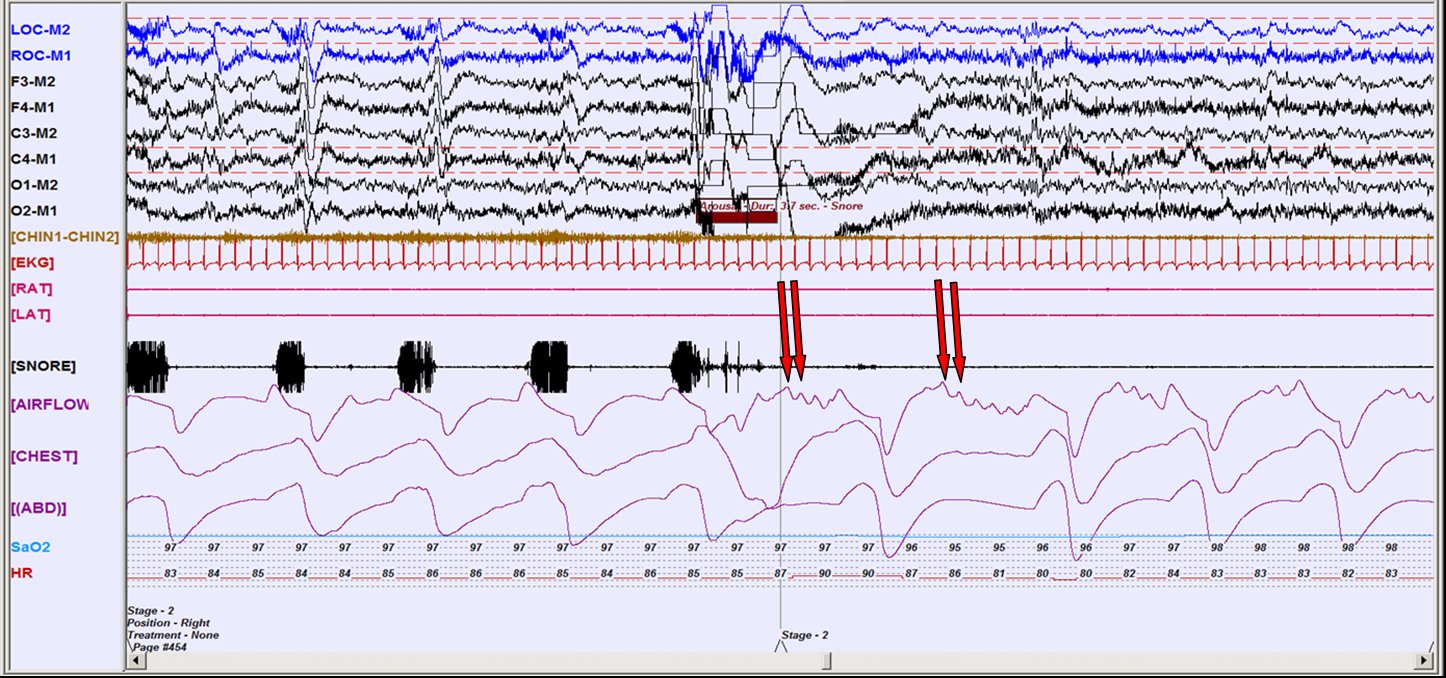
Task: Select the HR channel label
Action: [x=20, y=573]
